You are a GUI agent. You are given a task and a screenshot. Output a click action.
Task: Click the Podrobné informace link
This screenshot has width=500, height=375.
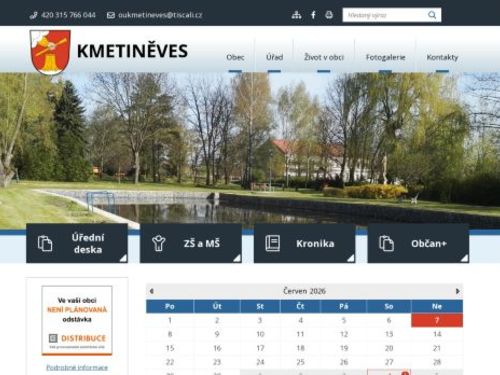(x=77, y=367)
